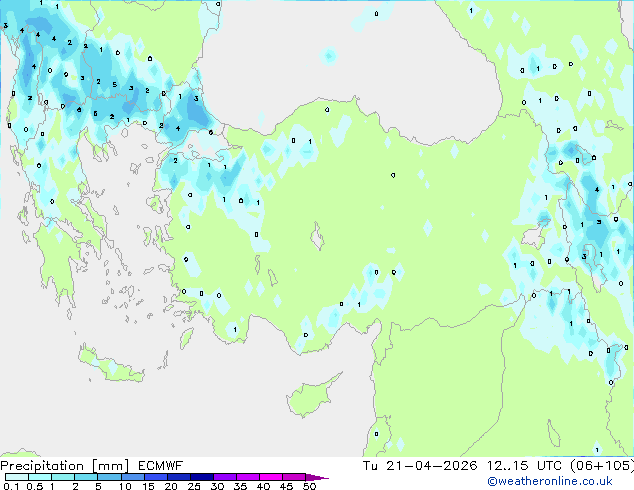Screen dimensions: 634x490
Task: Click the '(06+105)' forecast offset text
Action: coord(602,466)
